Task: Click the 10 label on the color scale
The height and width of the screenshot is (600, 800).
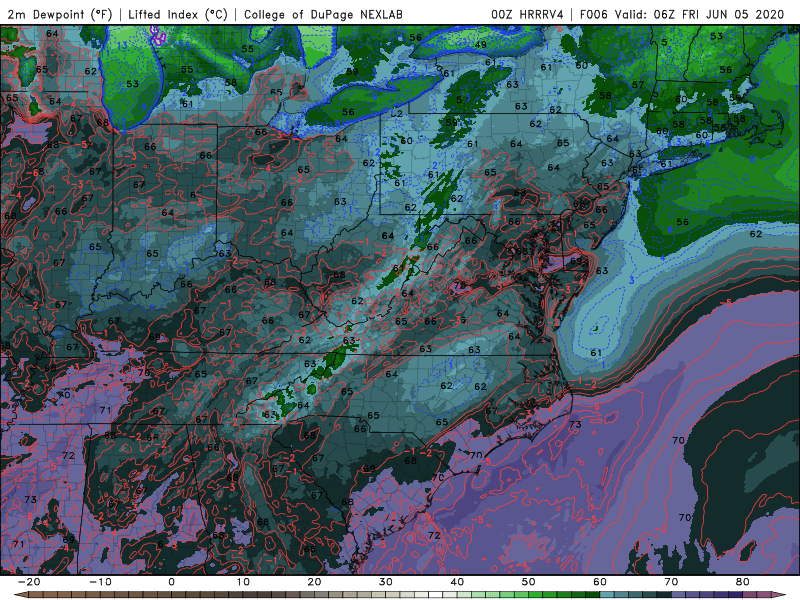Action: pos(243,582)
